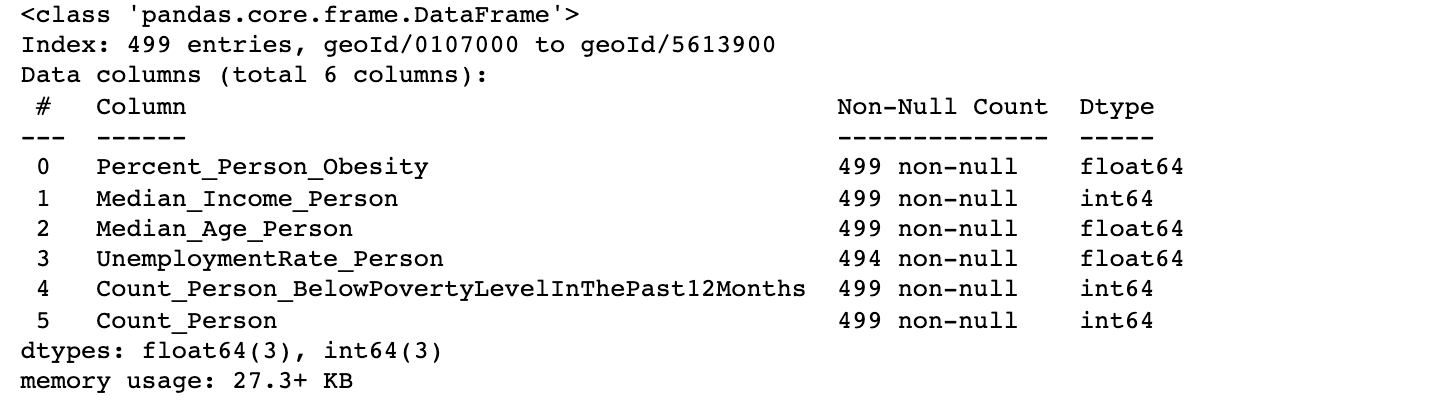Click the 'Dtype' column header

coord(1116,107)
